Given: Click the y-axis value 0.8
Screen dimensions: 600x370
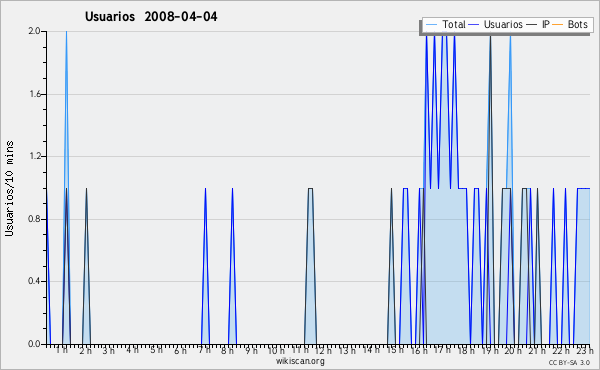Looking at the screenshot, I should click(34, 219).
